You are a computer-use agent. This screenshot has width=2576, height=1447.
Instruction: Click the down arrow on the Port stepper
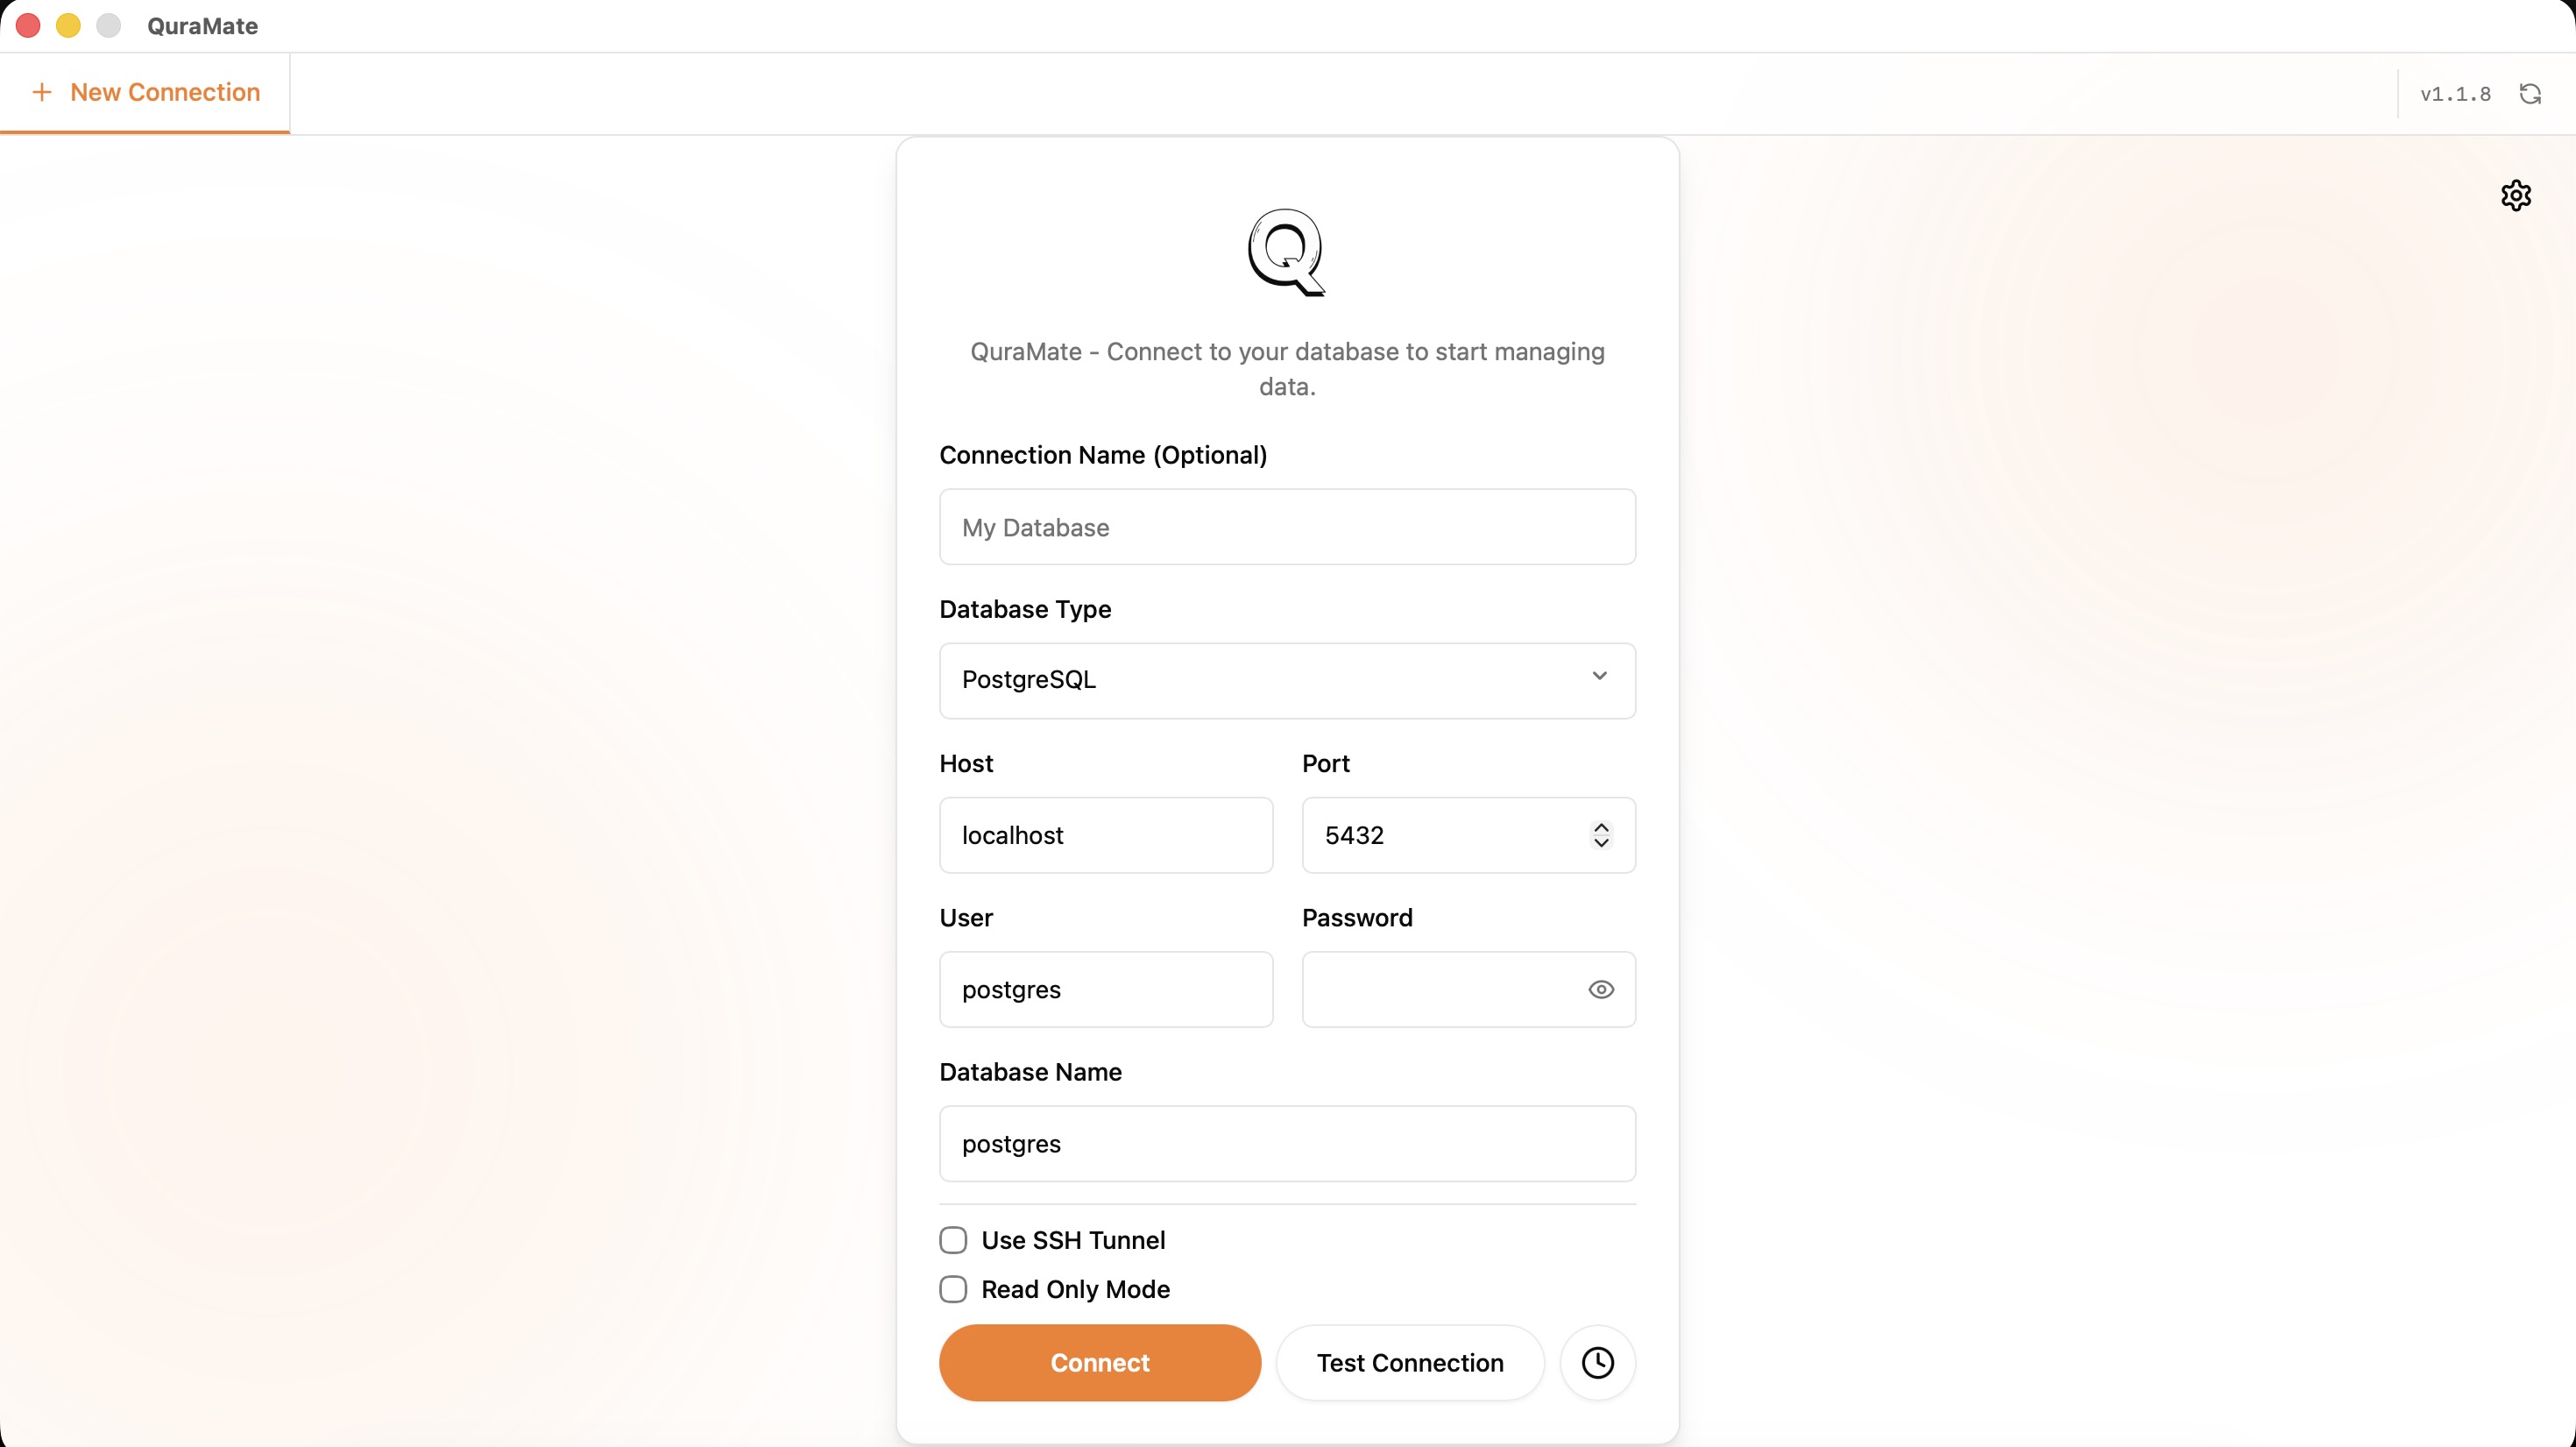pyautogui.click(x=1600, y=846)
